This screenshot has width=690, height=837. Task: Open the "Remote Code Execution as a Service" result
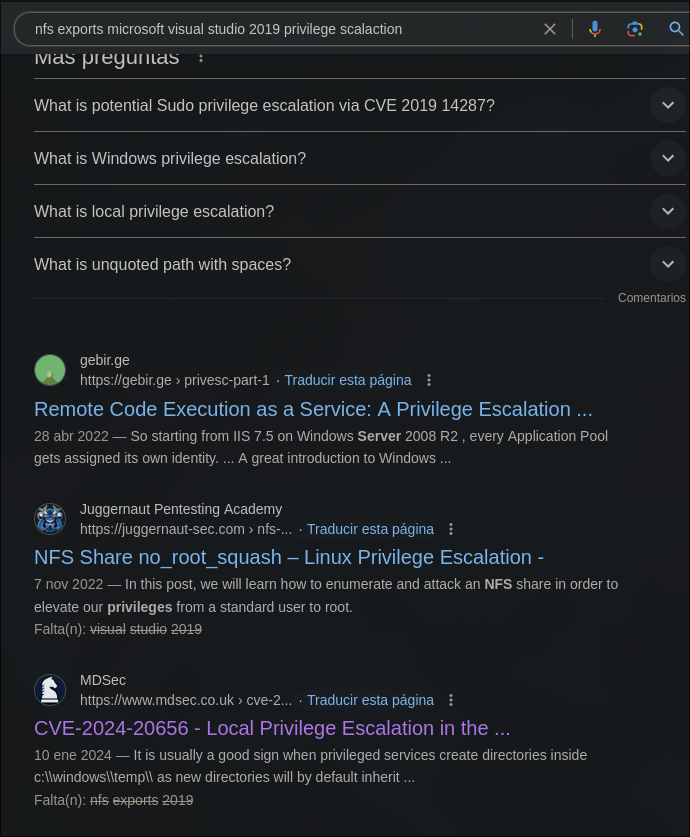313,409
